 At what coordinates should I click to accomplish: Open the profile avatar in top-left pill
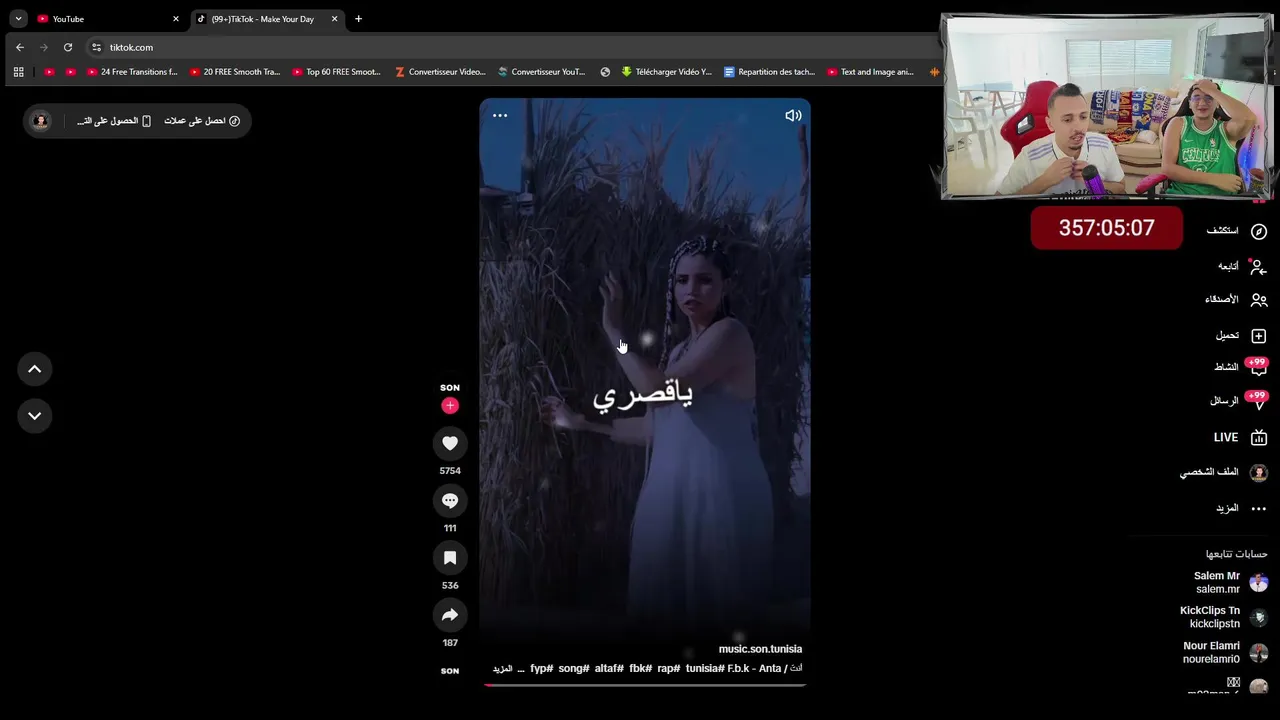40,121
